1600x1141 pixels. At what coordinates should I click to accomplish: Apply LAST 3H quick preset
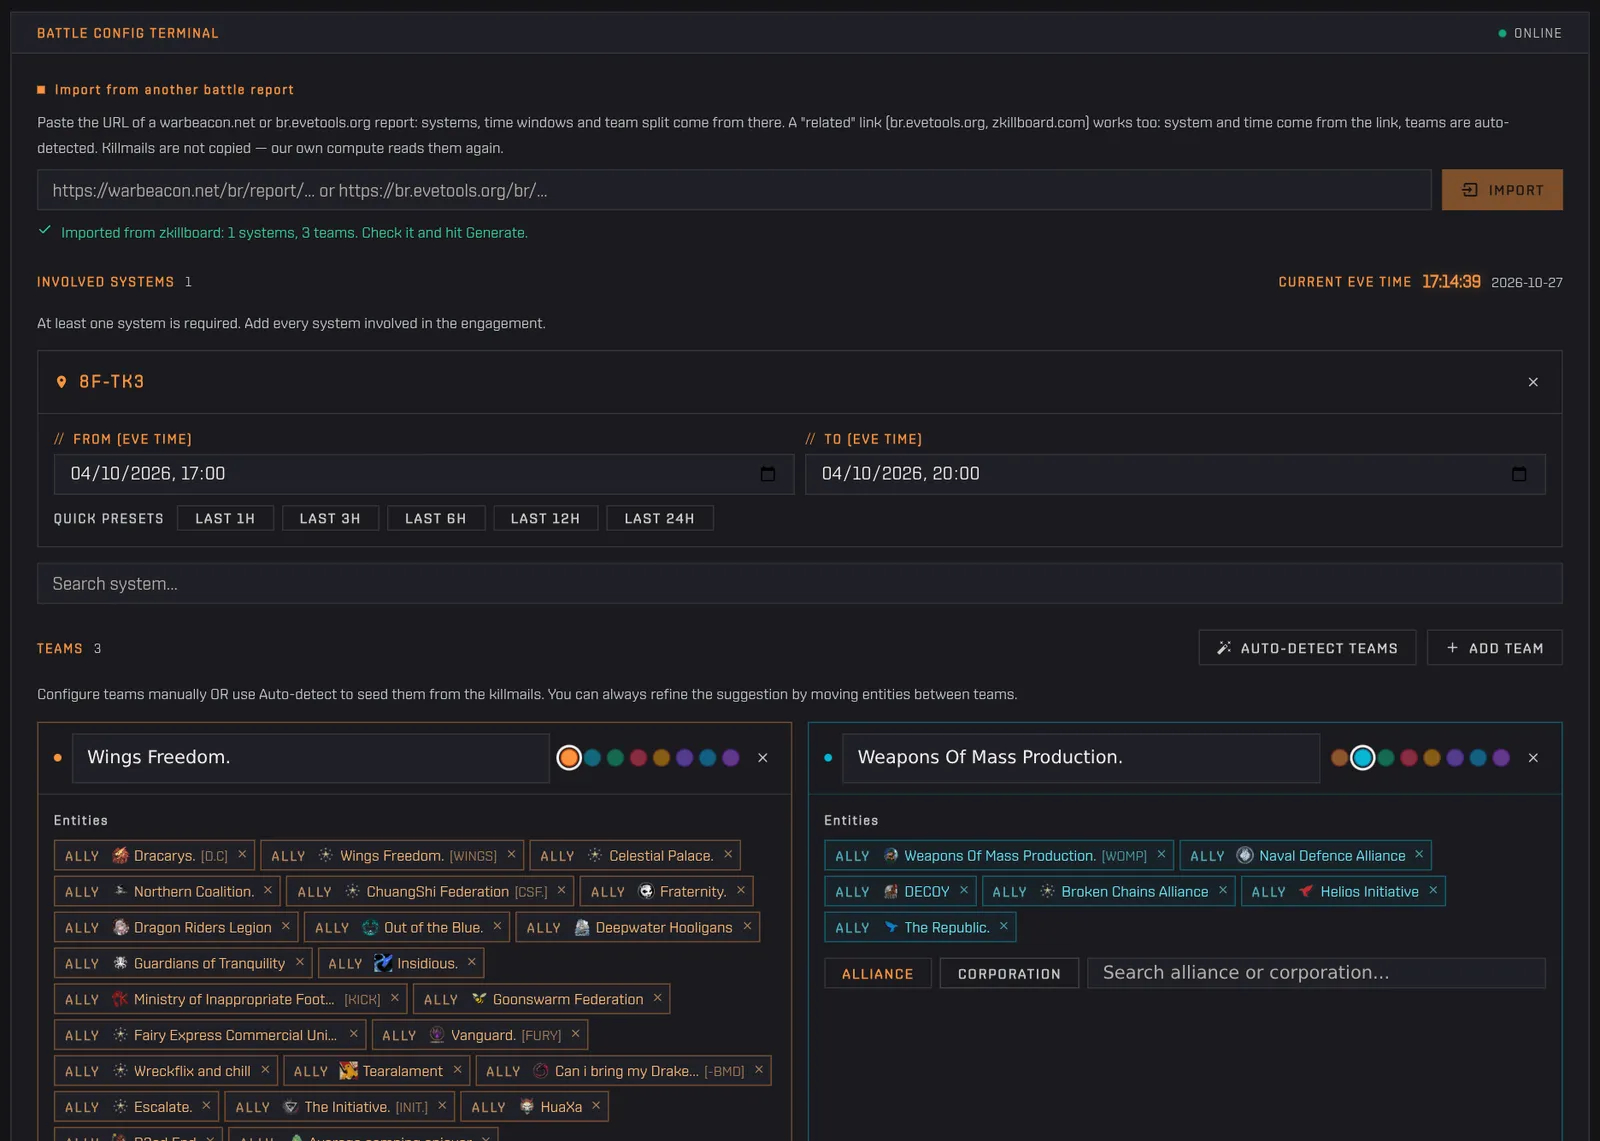330,519
